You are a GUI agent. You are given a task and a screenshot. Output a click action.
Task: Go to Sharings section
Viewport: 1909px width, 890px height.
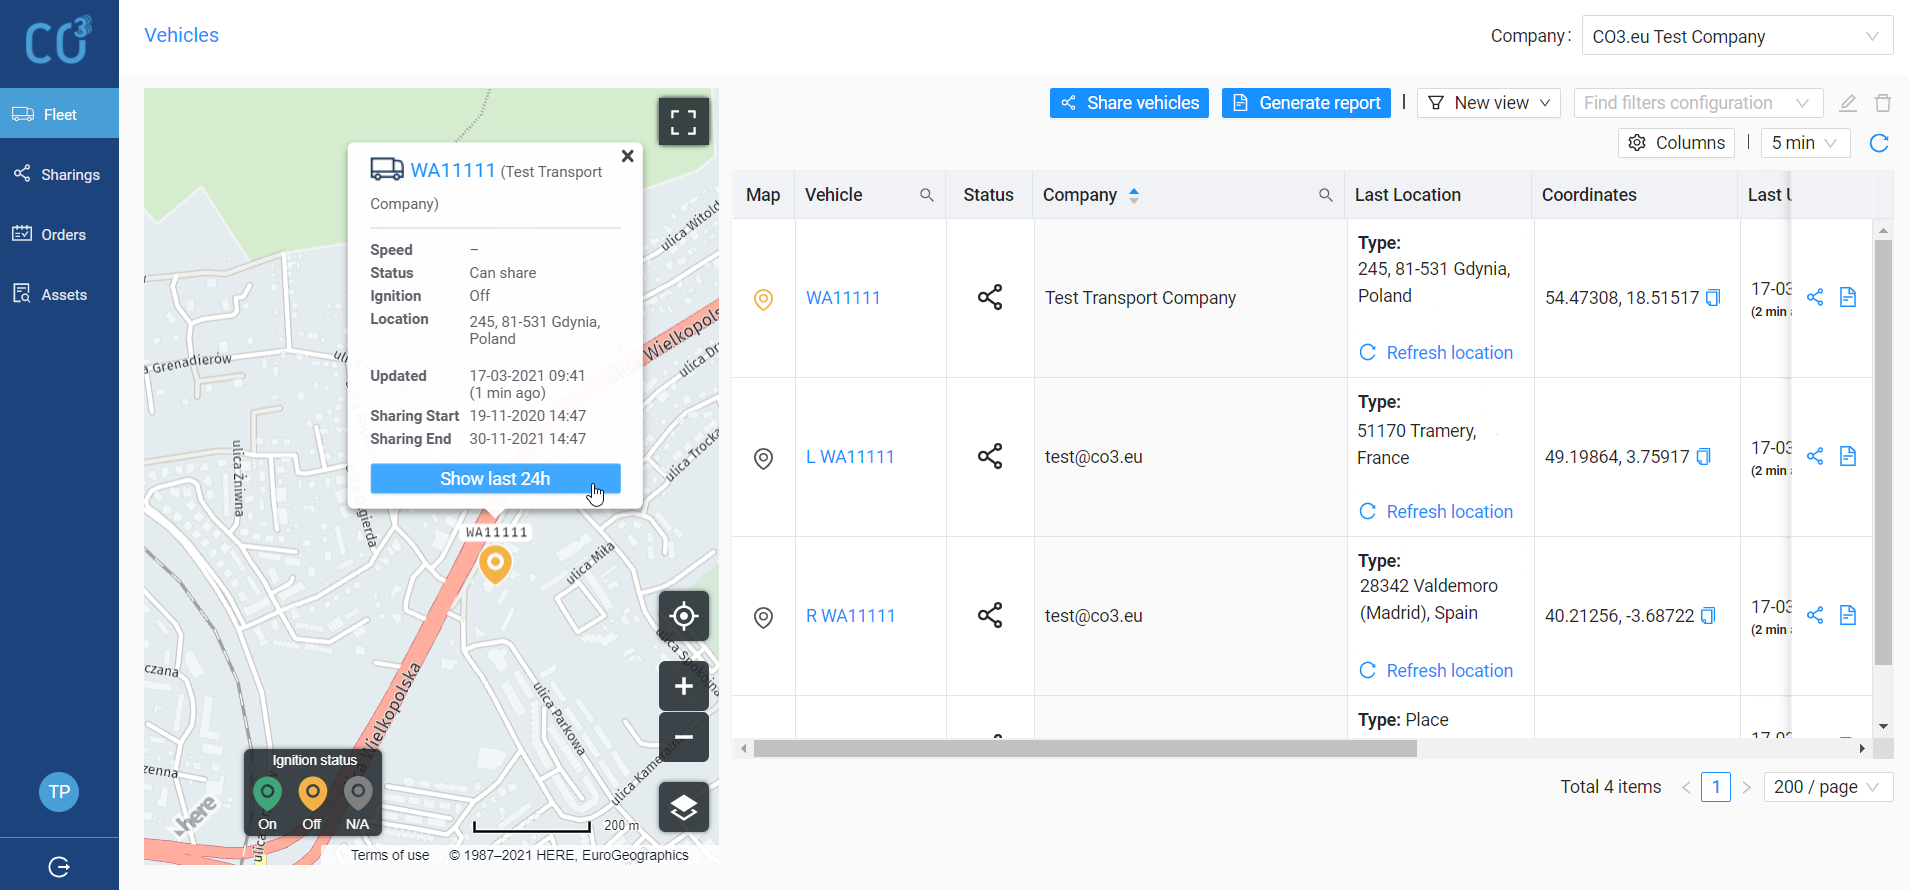tap(59, 174)
